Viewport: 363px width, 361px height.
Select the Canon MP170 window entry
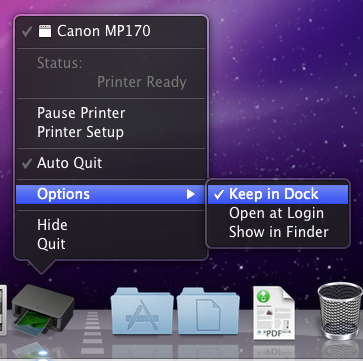pyautogui.click(x=111, y=31)
